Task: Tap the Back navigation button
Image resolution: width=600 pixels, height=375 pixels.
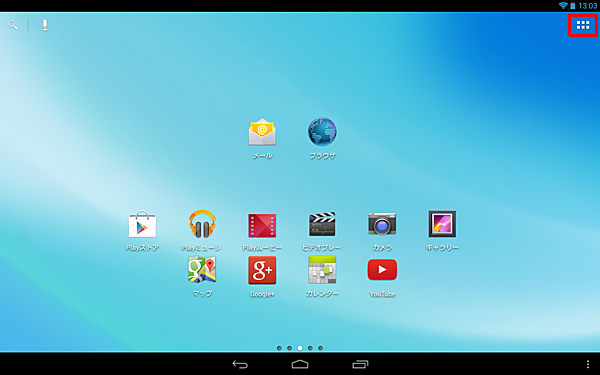Action: point(240,364)
